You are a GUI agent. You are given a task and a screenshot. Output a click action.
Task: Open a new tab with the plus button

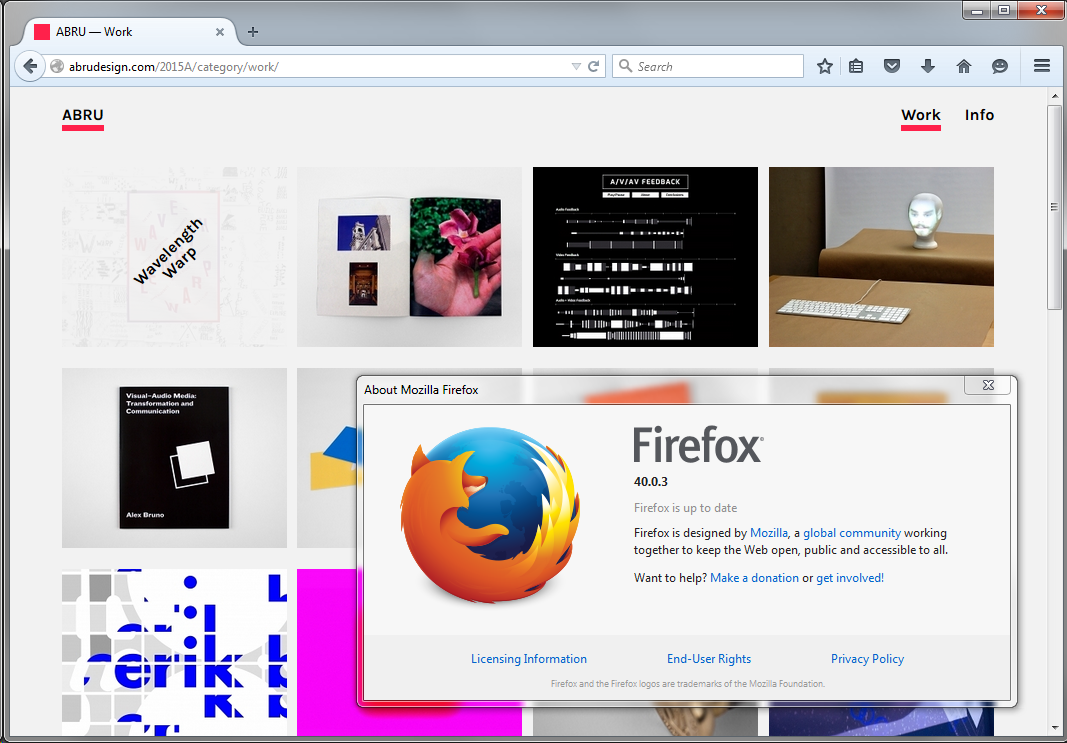click(252, 31)
